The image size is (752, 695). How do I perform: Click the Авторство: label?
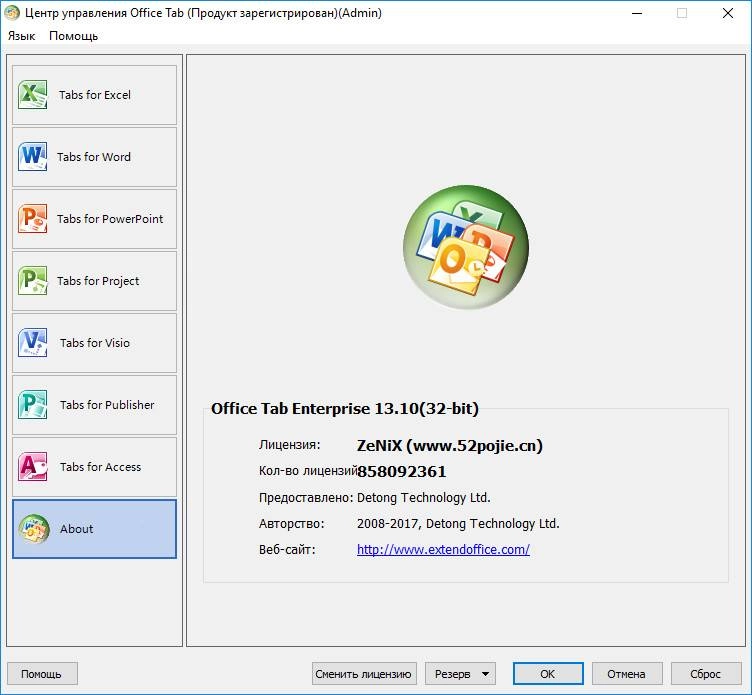[292, 524]
